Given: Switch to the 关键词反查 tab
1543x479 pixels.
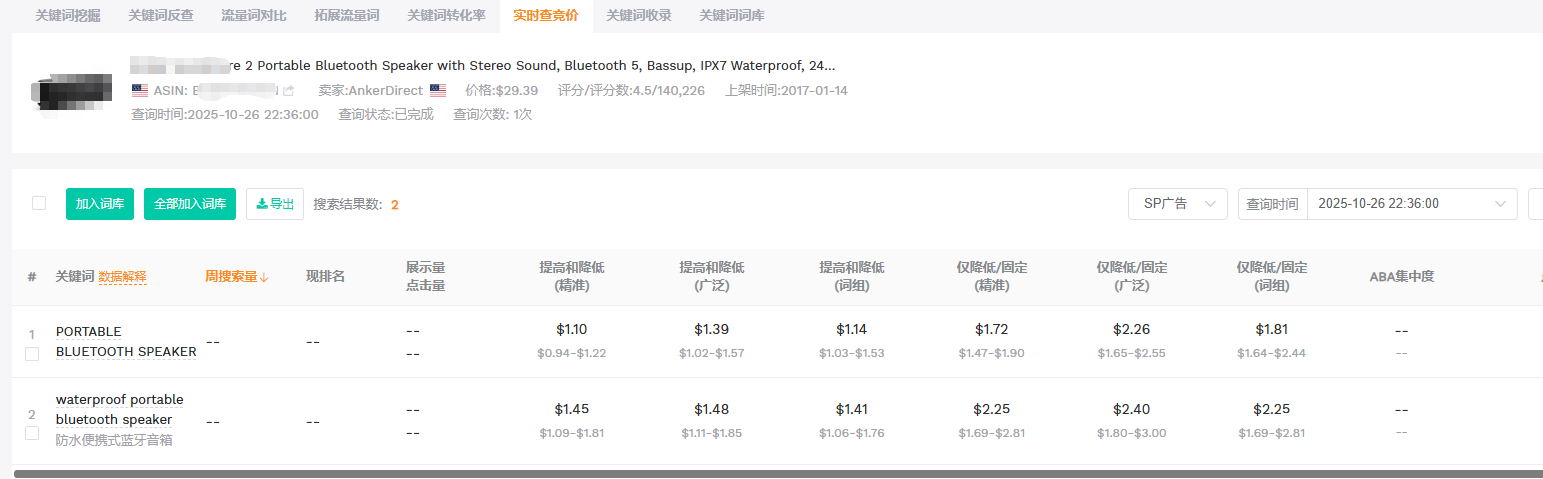Looking at the screenshot, I should click(161, 15).
